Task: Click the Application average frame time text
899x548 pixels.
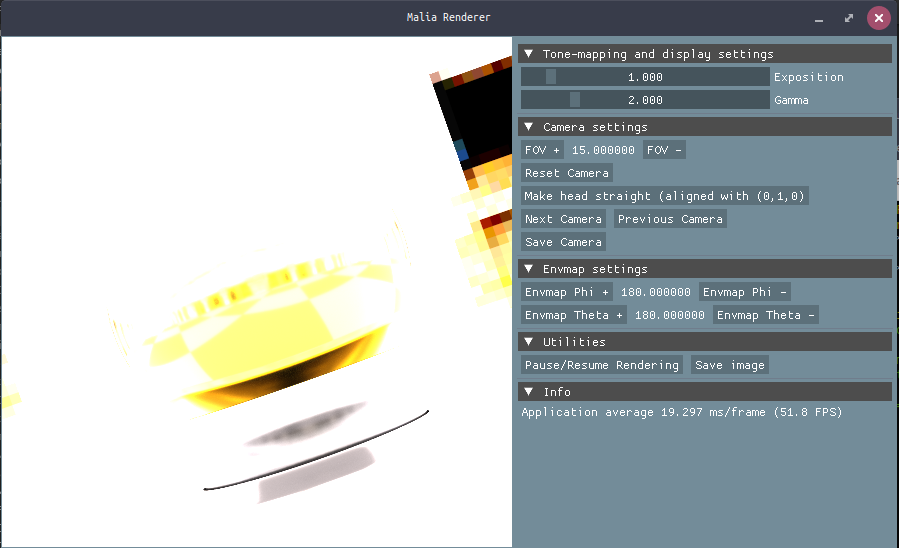Action: pos(682,412)
